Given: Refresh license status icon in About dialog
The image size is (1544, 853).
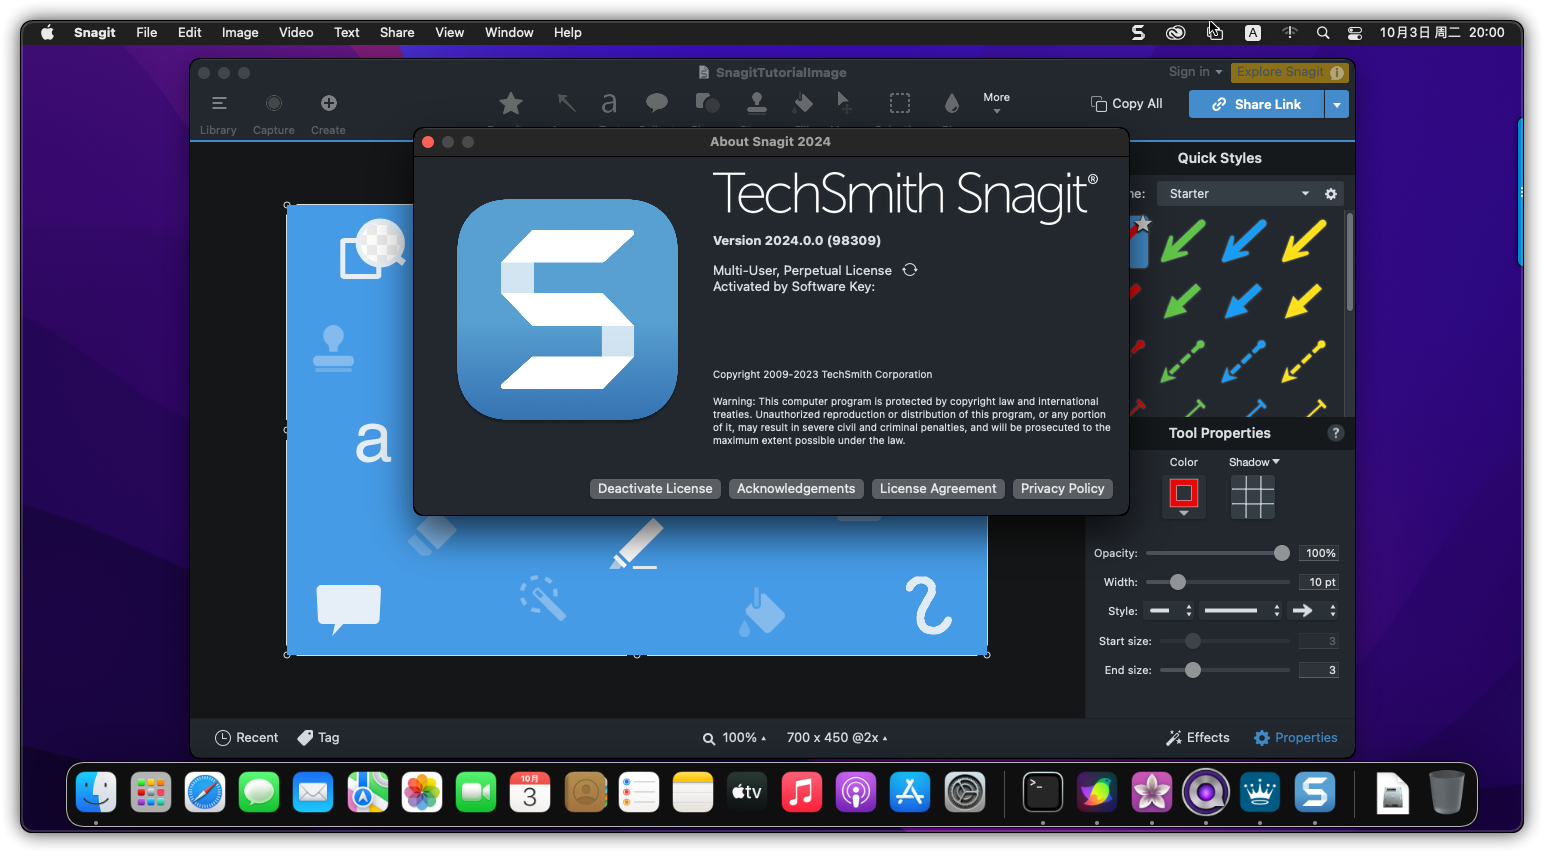Looking at the screenshot, I should [x=910, y=270].
